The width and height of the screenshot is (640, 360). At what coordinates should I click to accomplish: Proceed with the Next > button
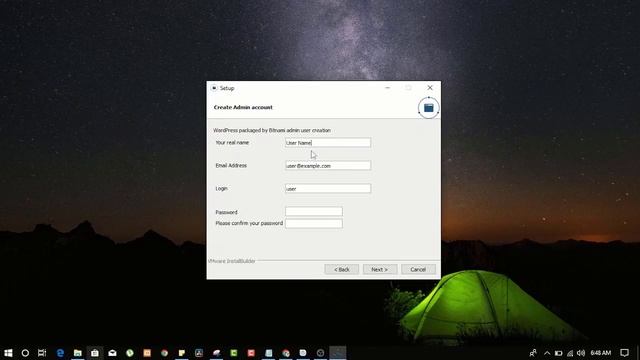[x=380, y=269]
